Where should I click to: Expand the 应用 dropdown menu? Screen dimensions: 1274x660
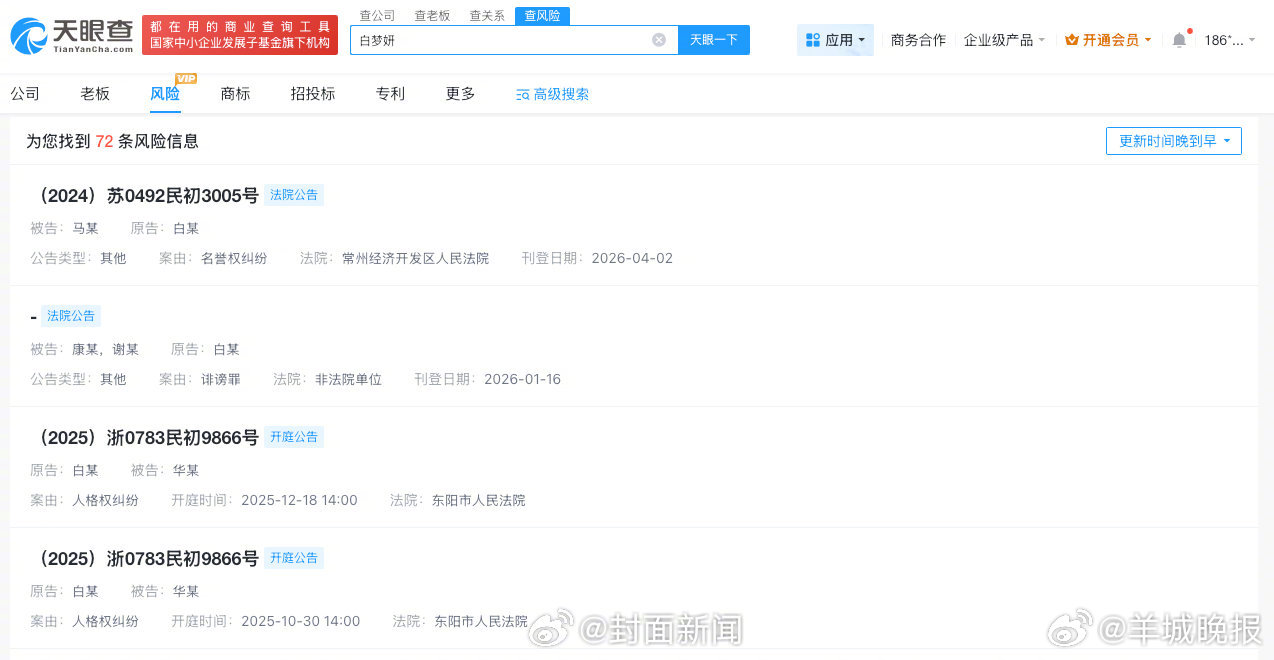pyautogui.click(x=835, y=40)
